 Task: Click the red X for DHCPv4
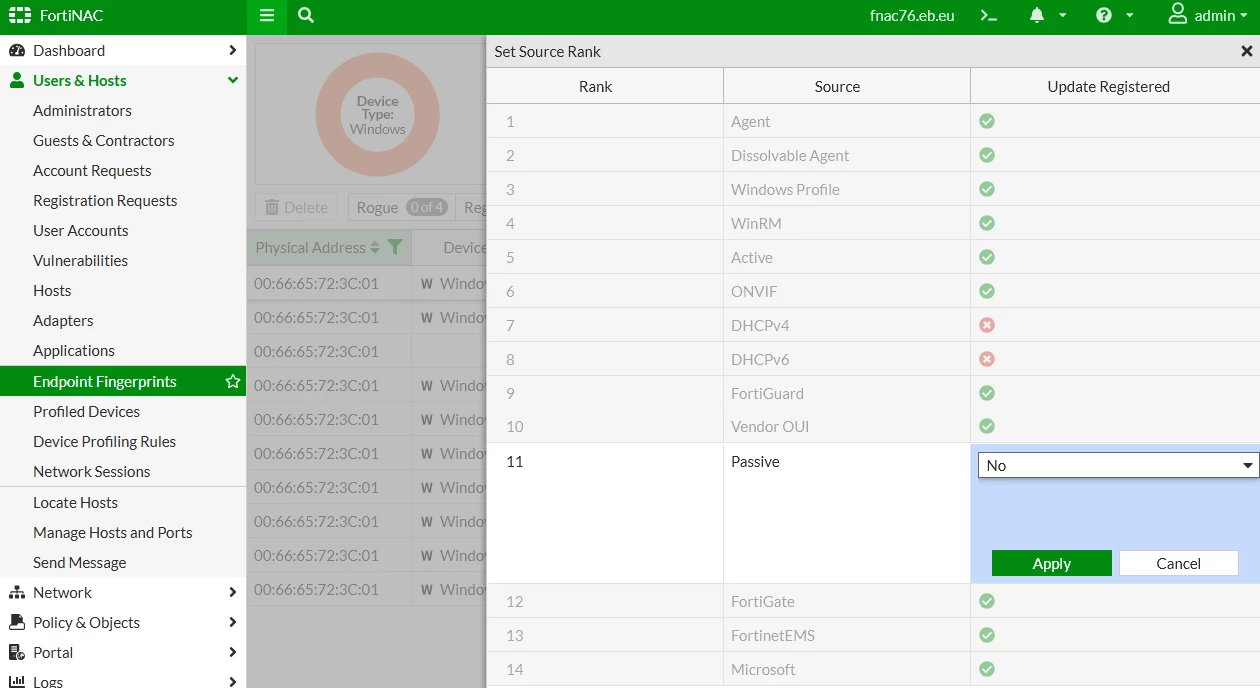[x=987, y=325]
